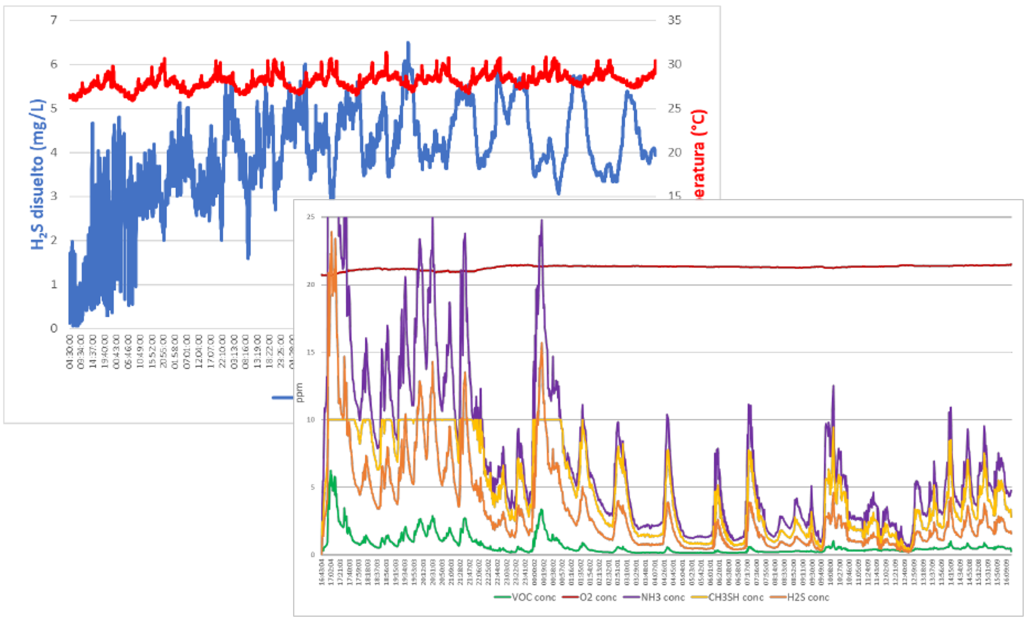Viewport: 1024px width, 617px height.
Task: Click the 30 tick on the temperature axis
Action: (675, 65)
